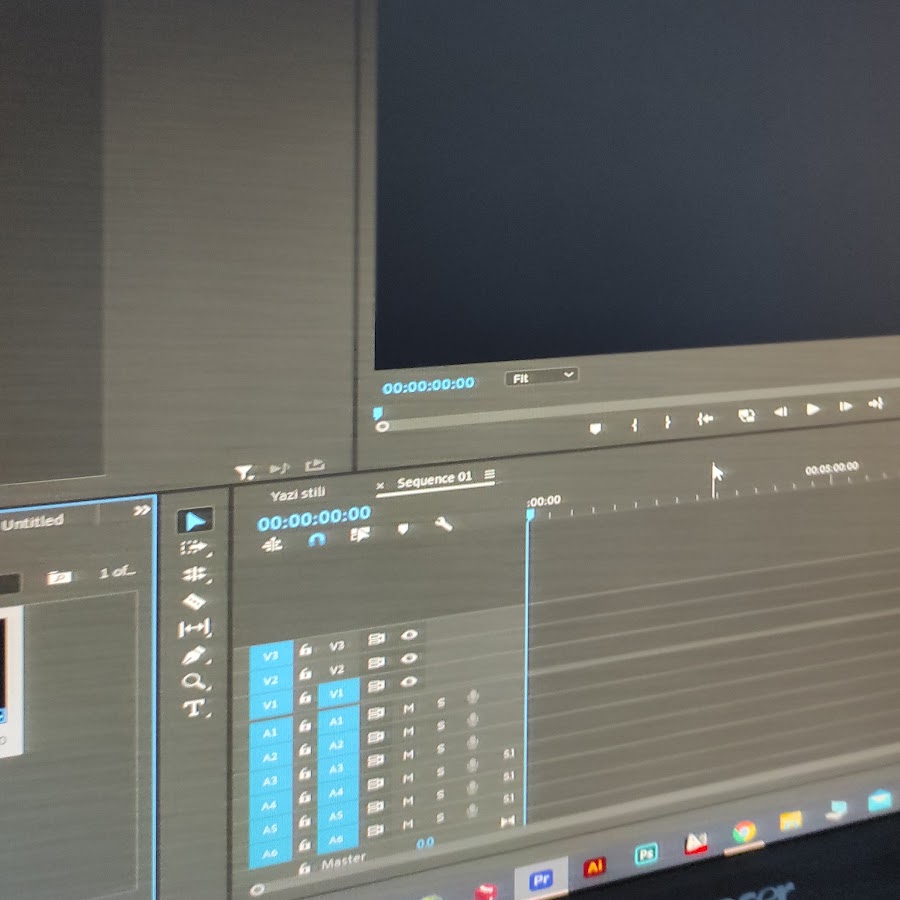Click the Go to Out point icon
Screen dimensions: 900x900
(x=876, y=404)
